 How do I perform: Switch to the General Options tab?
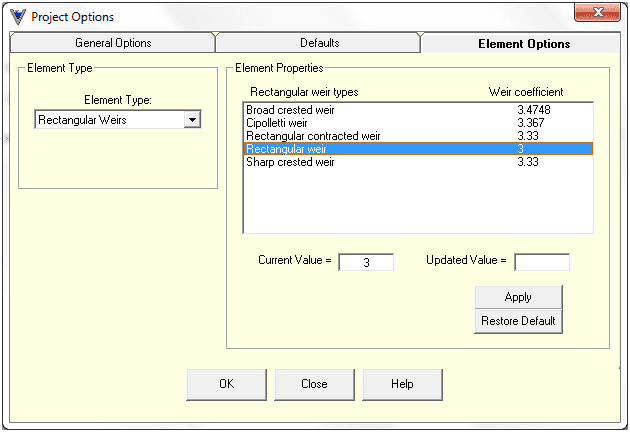[113, 43]
